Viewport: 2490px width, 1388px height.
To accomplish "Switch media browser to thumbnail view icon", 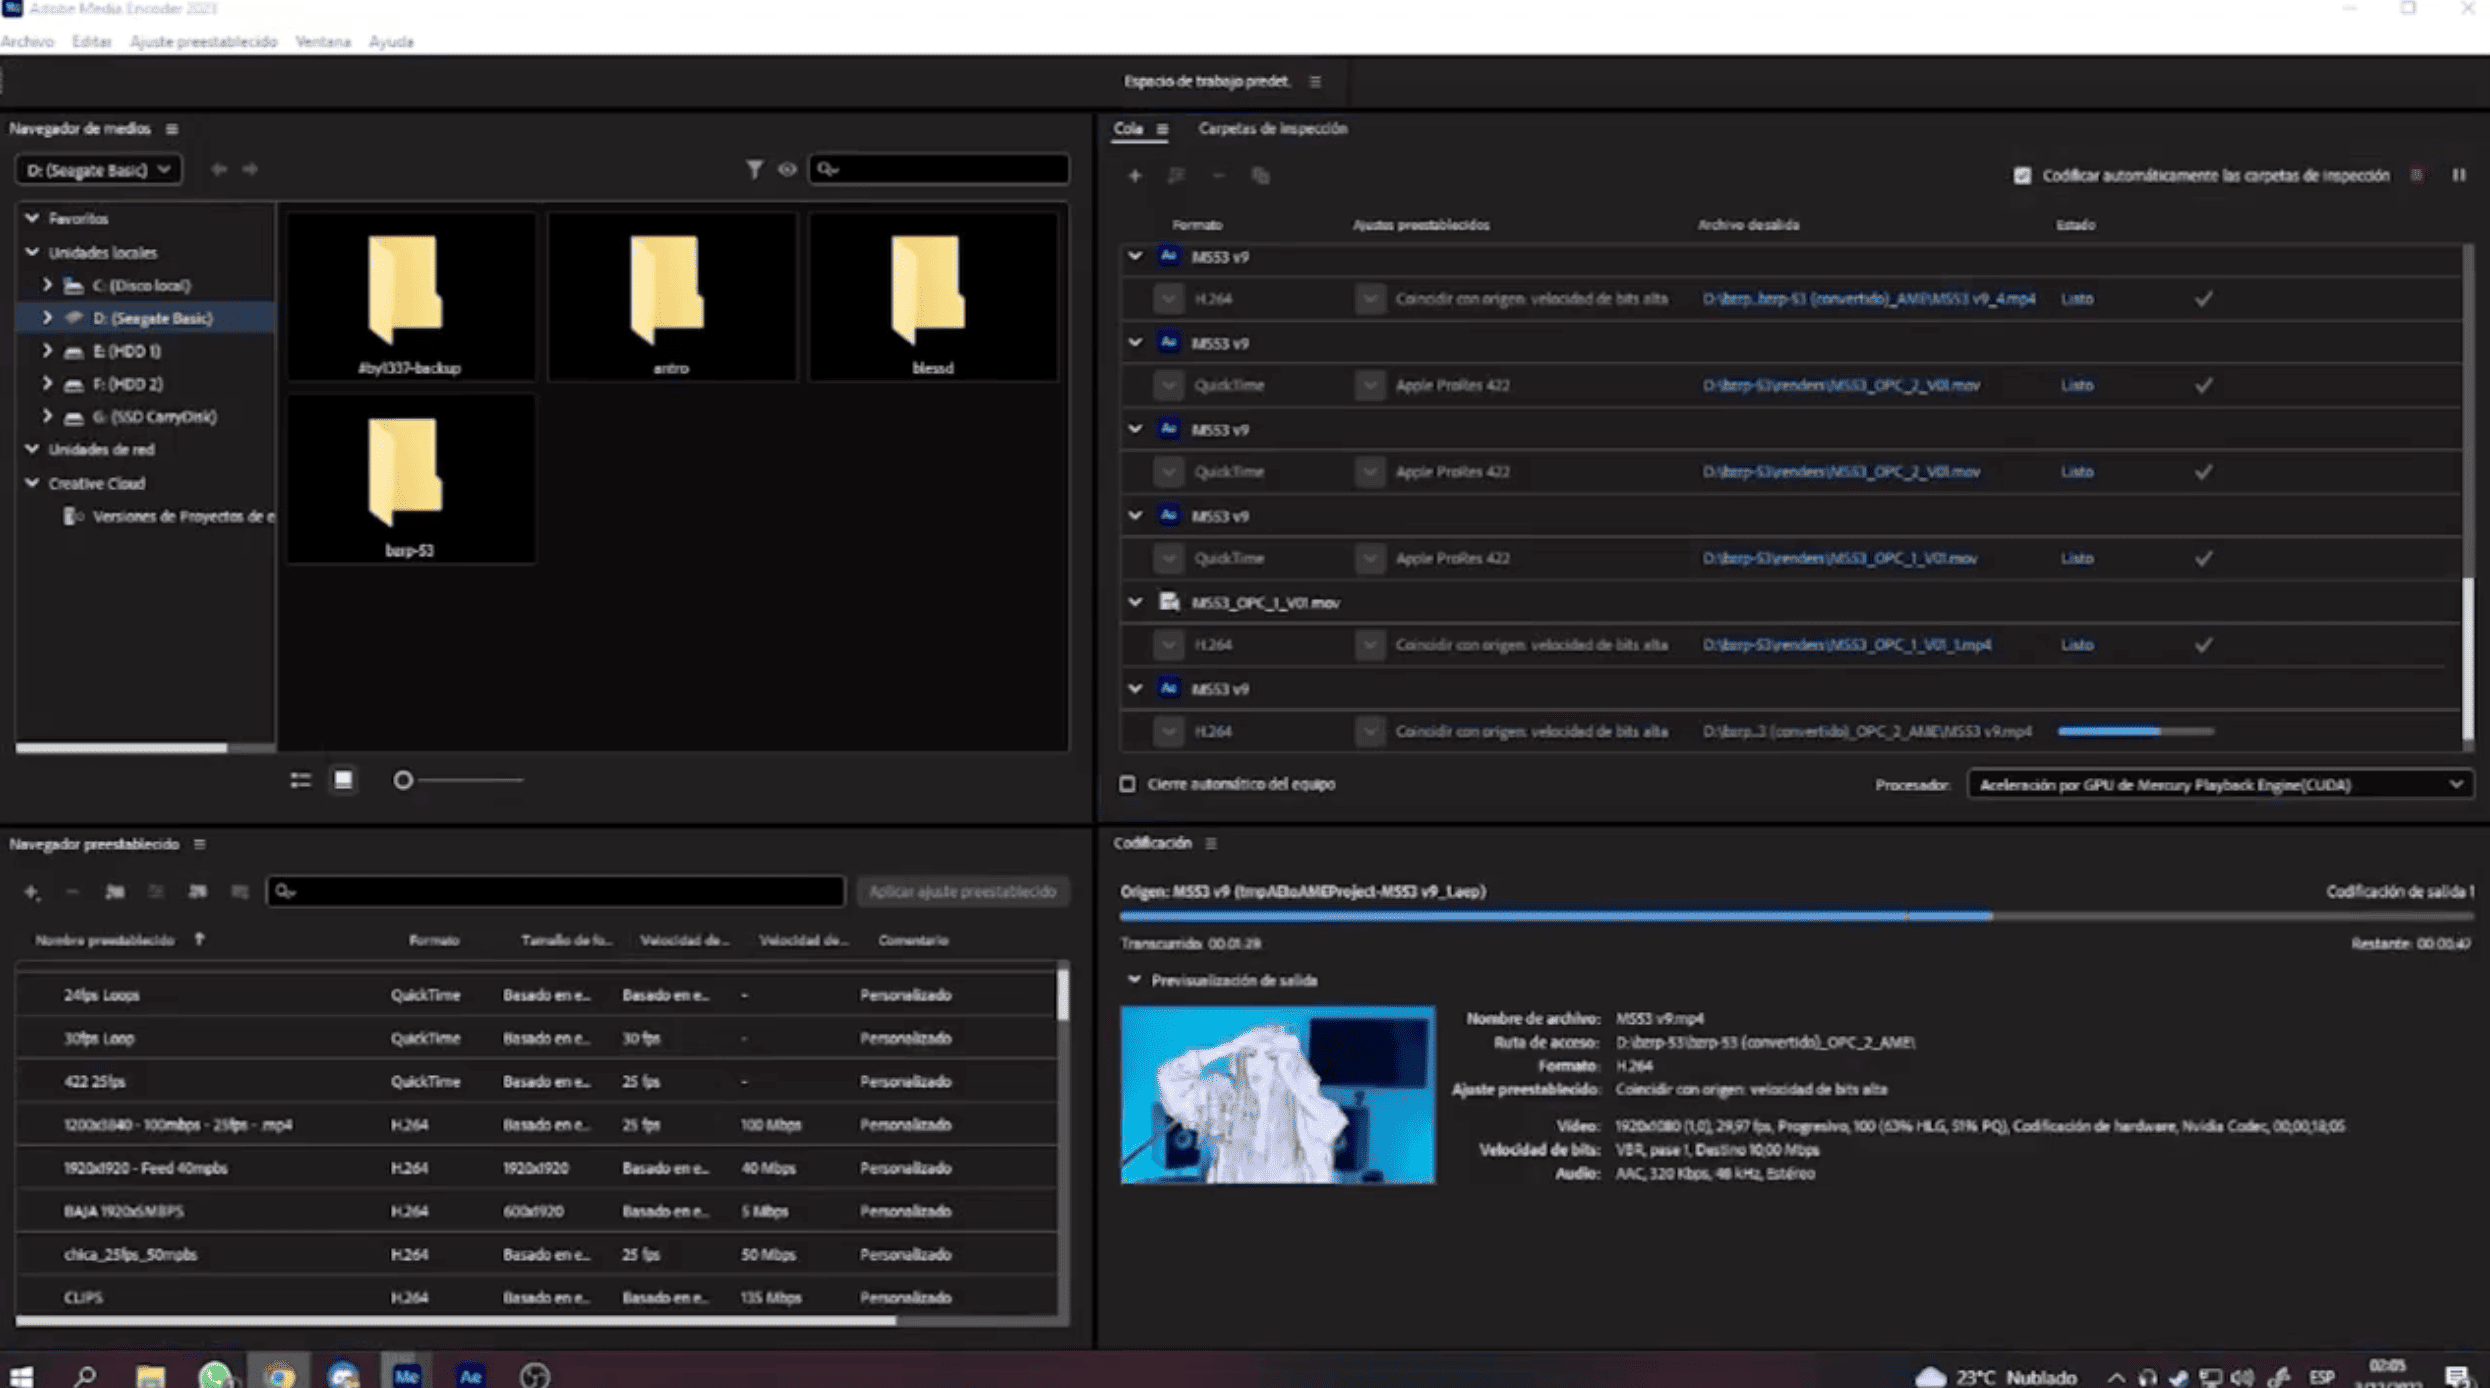I will click(343, 780).
